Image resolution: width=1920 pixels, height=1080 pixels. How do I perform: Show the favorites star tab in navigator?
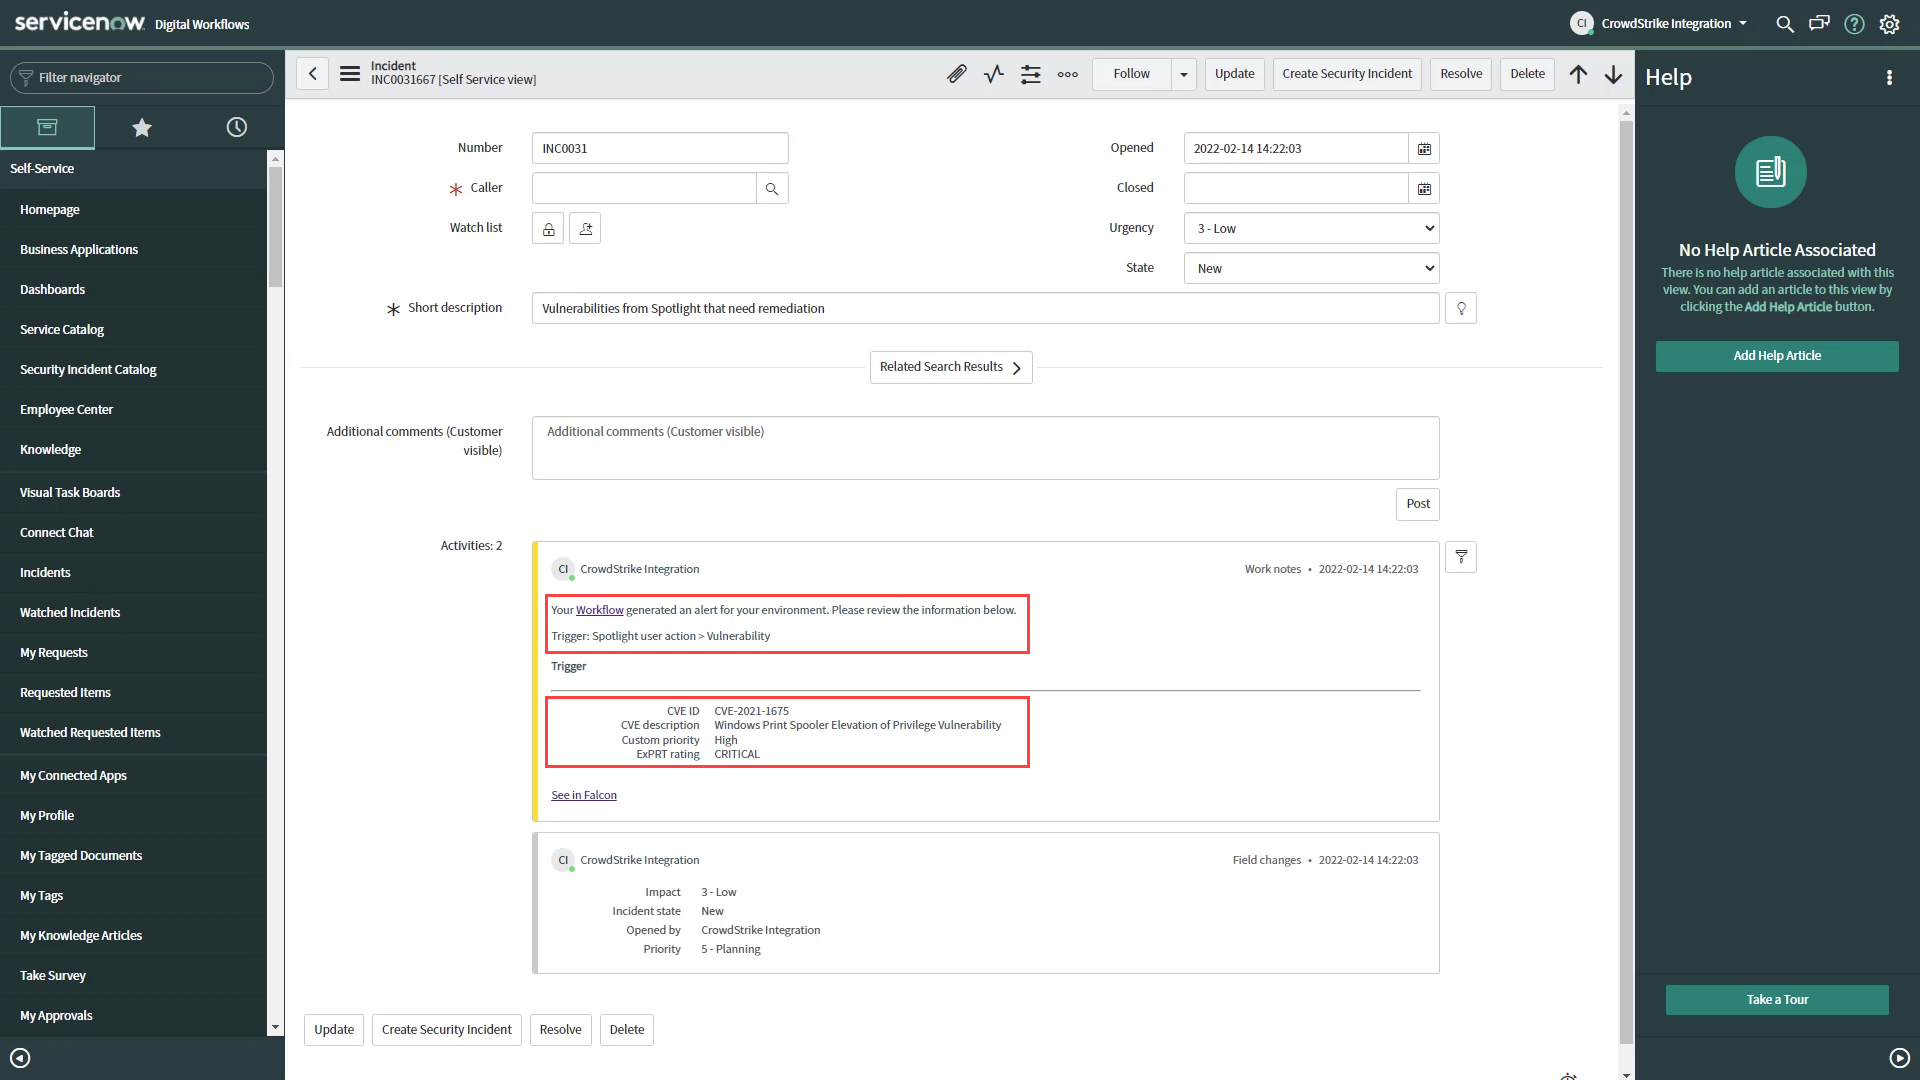click(142, 127)
